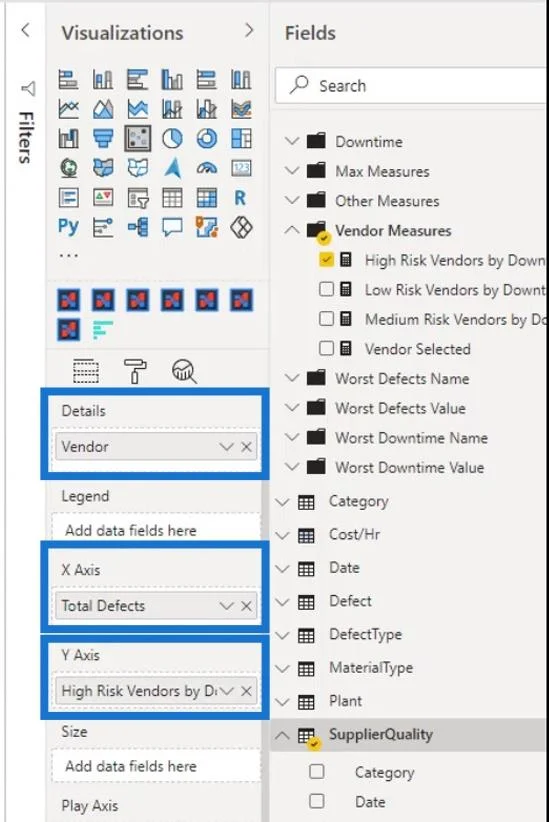Screen dimensions: 549x822
Task: Insert a Python visual
Action: [x=68, y=227]
